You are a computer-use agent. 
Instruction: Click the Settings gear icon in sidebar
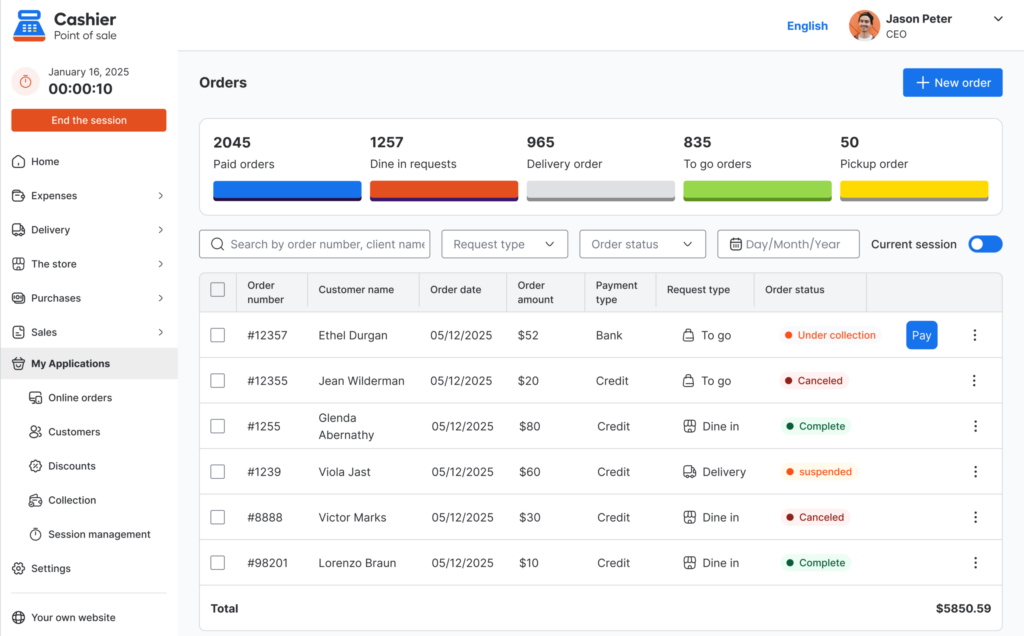(x=18, y=568)
